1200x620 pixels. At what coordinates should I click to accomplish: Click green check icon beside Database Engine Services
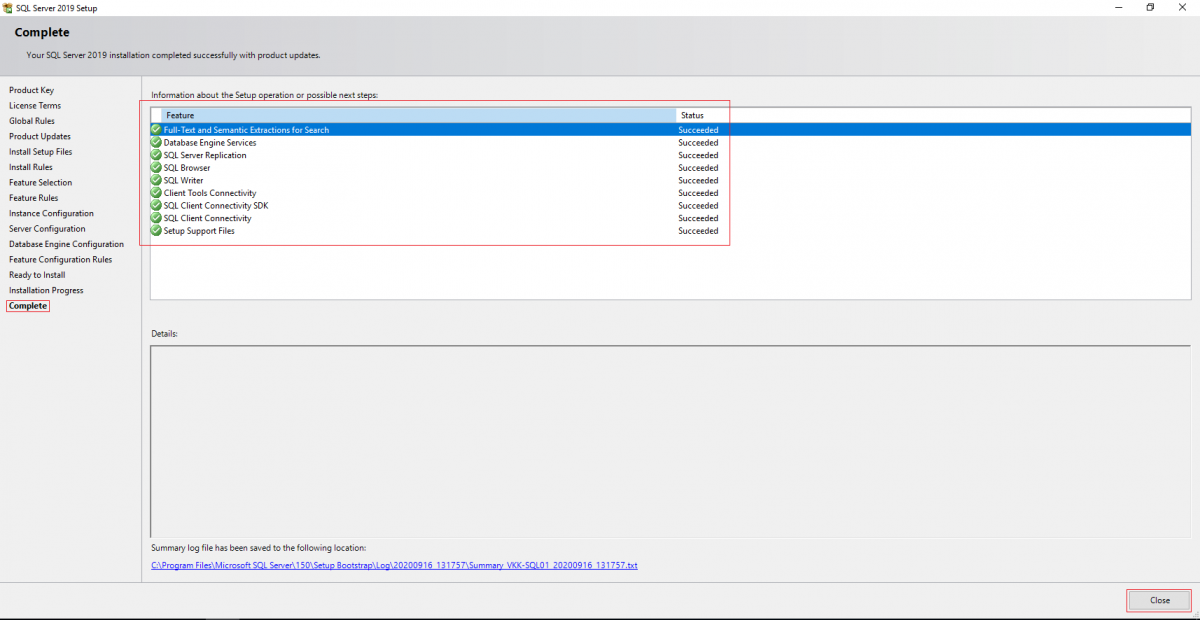(x=156, y=143)
